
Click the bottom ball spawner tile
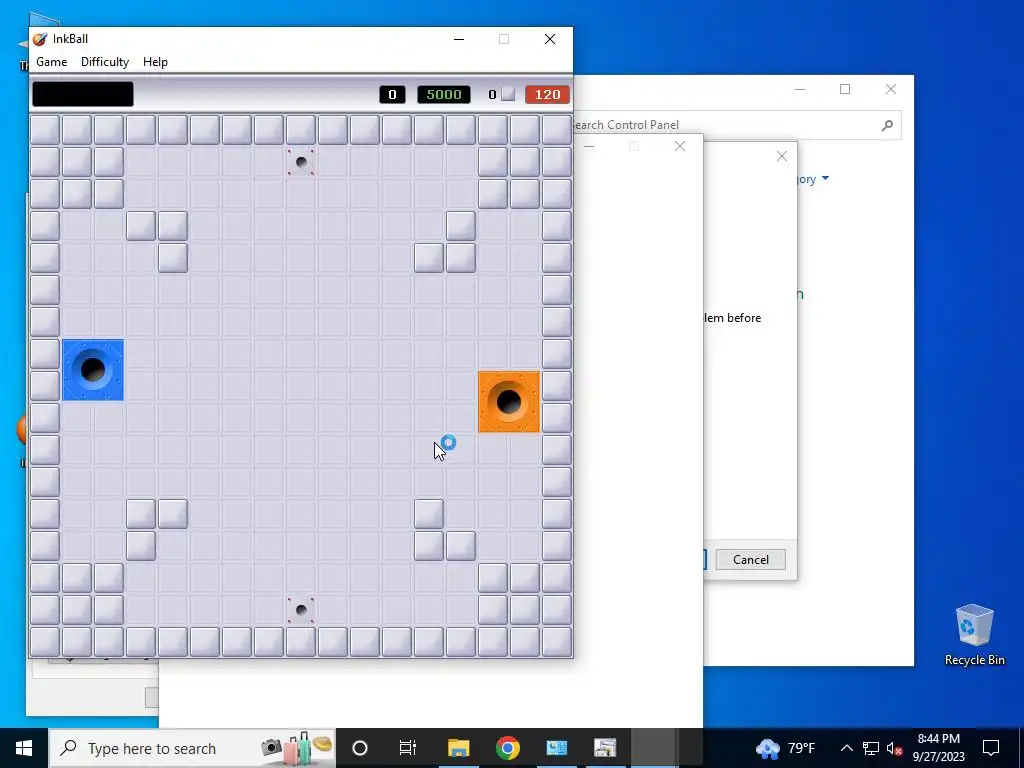point(301,610)
